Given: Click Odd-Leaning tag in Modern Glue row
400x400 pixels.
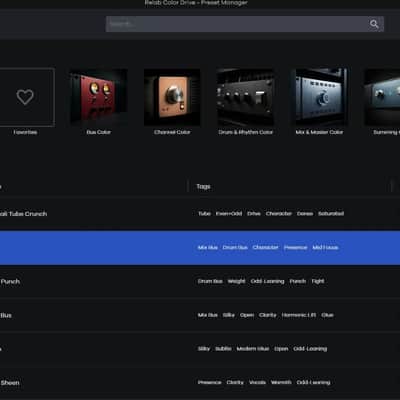Looking at the screenshot, I should (310, 349).
